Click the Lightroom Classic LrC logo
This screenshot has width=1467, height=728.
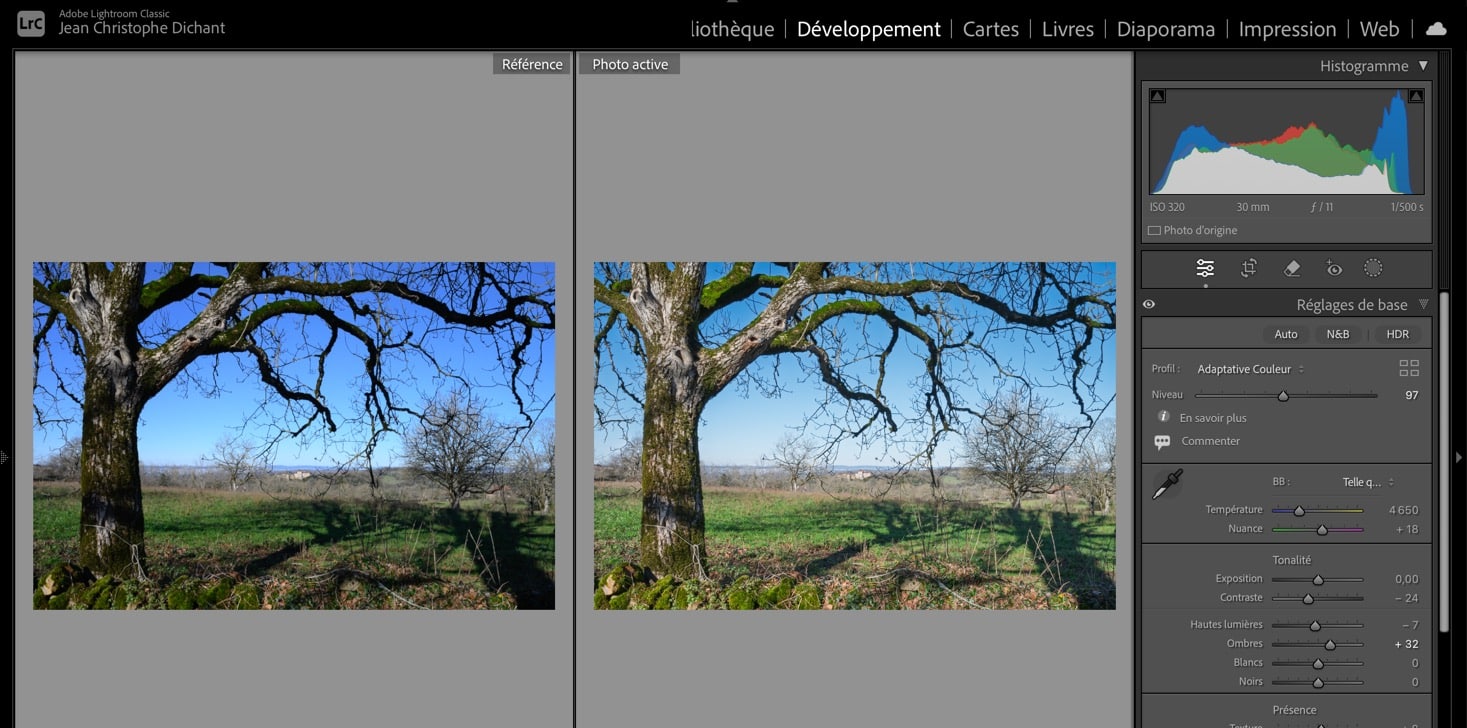pos(31,23)
